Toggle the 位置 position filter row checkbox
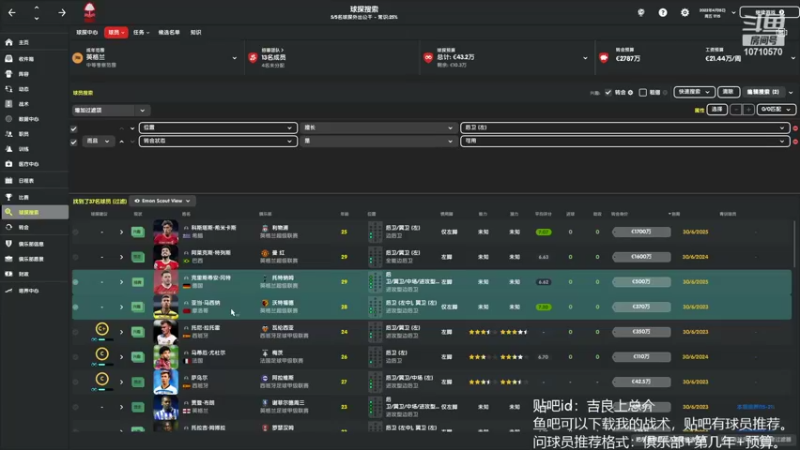Viewport: 800px width, 450px height. tap(74, 129)
